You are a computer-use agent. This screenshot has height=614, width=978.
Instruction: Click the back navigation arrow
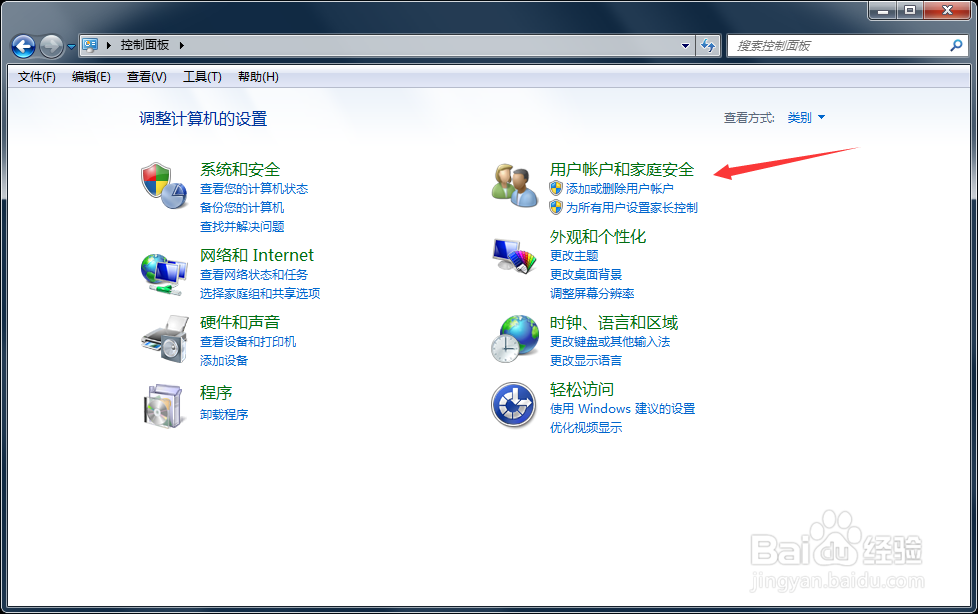pyautogui.click(x=22, y=45)
